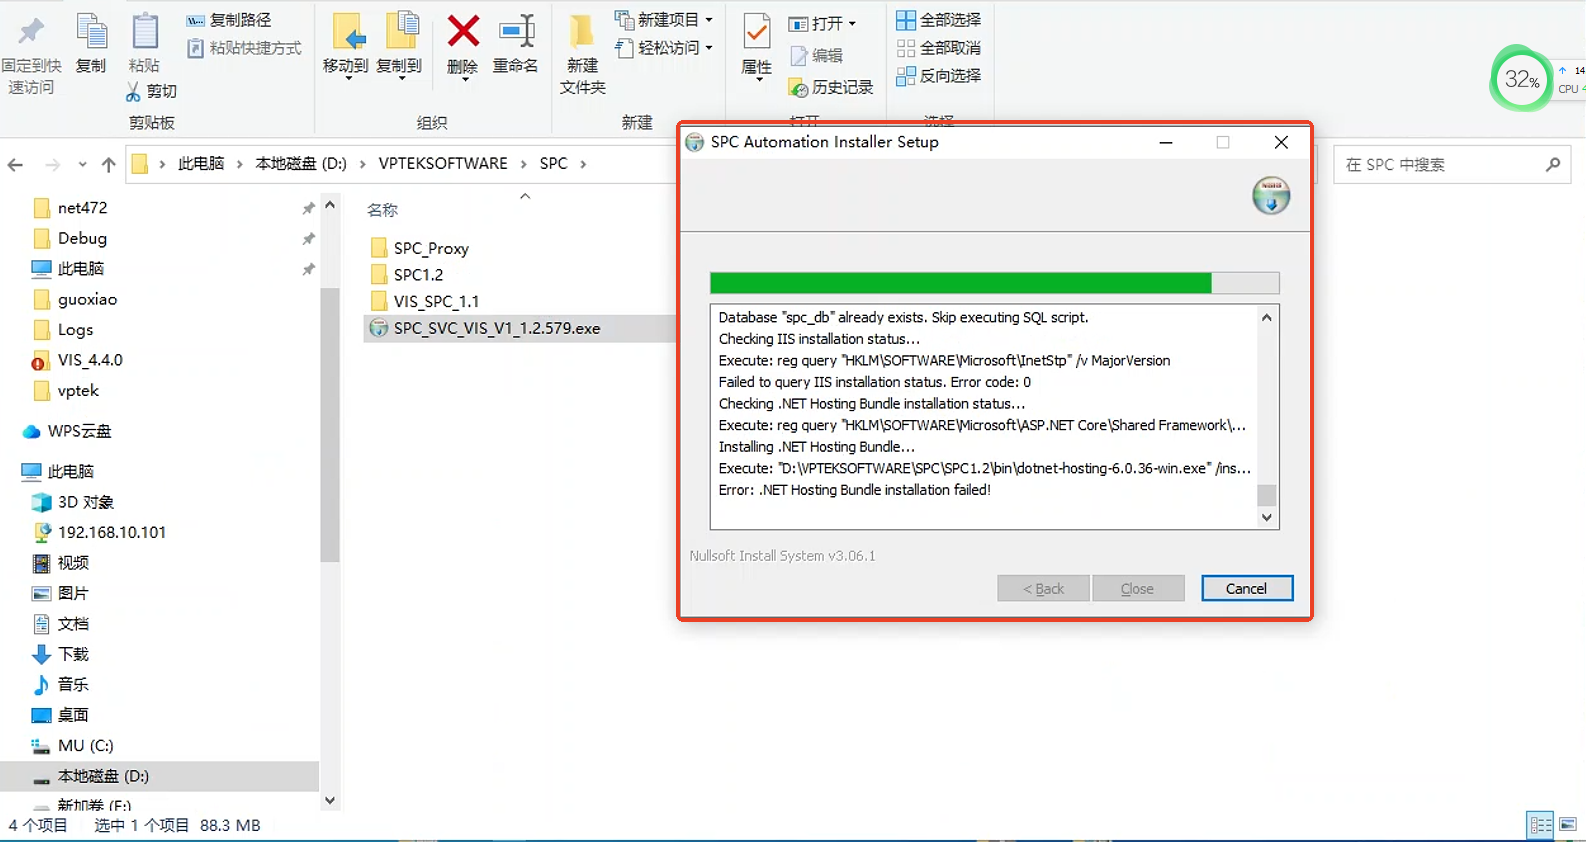This screenshot has width=1586, height=842.
Task: Click 本地磁盘 (D:) breadcrumb
Action: (301, 163)
